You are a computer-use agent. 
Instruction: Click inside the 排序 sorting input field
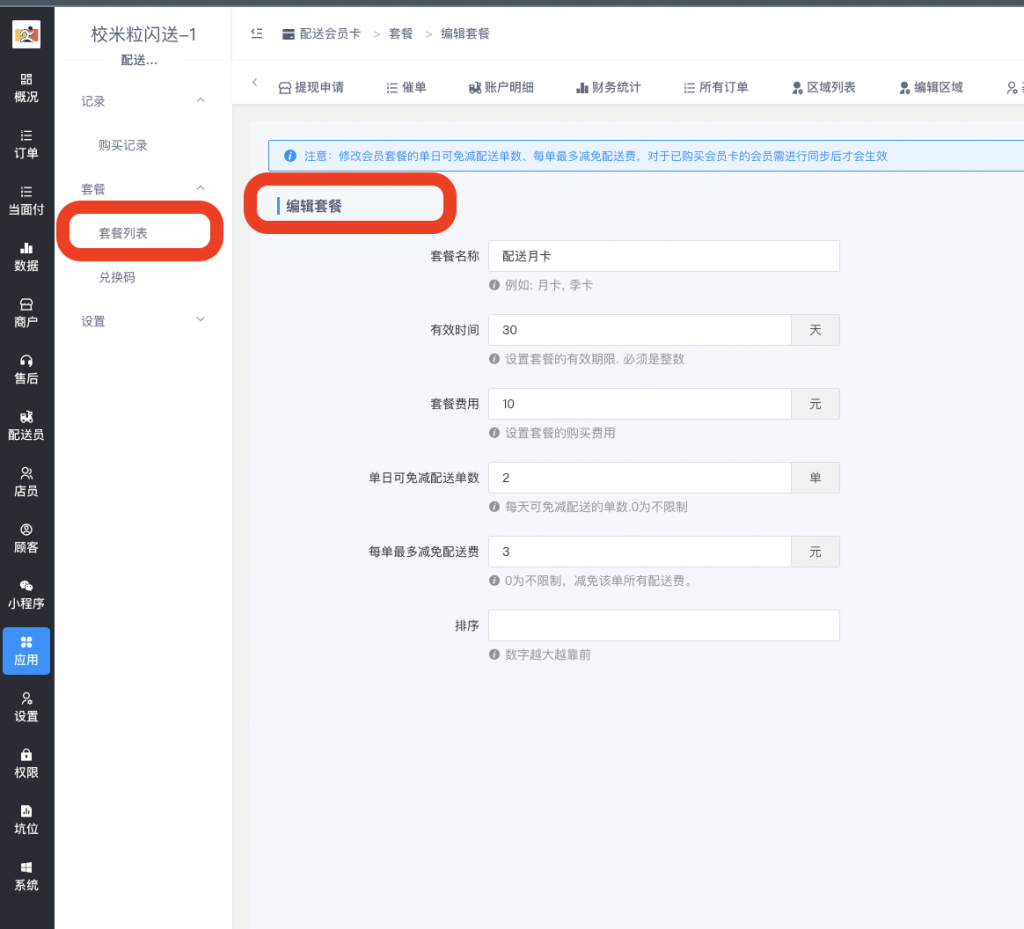click(x=663, y=625)
